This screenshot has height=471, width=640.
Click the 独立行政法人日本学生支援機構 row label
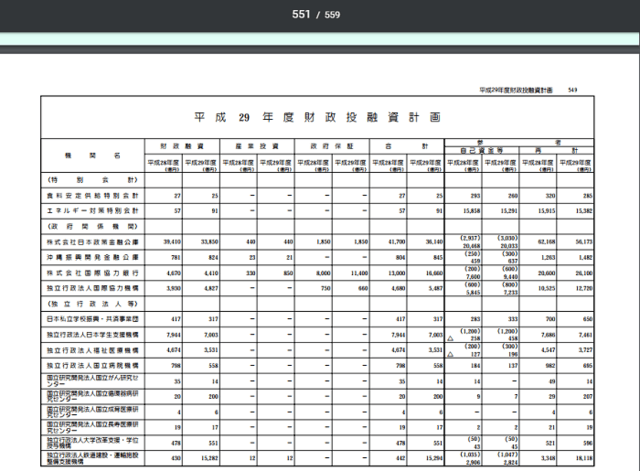click(x=93, y=335)
